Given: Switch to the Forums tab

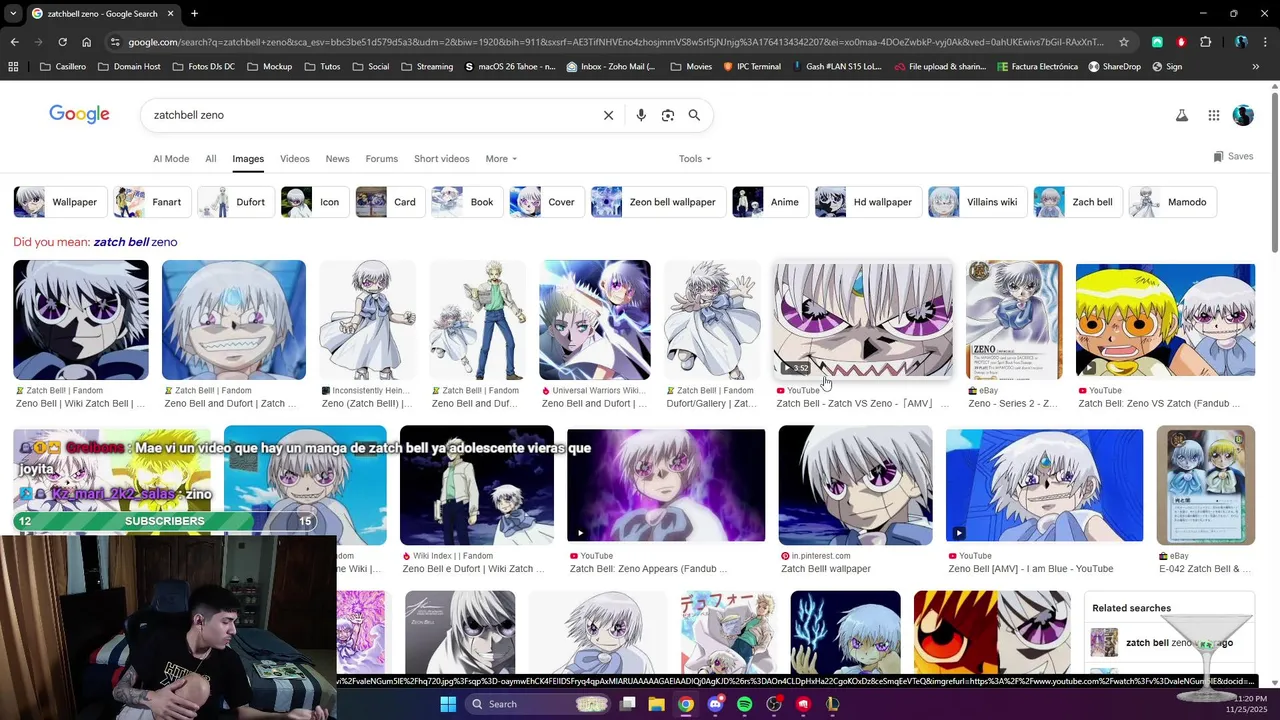Looking at the screenshot, I should click(x=382, y=159).
